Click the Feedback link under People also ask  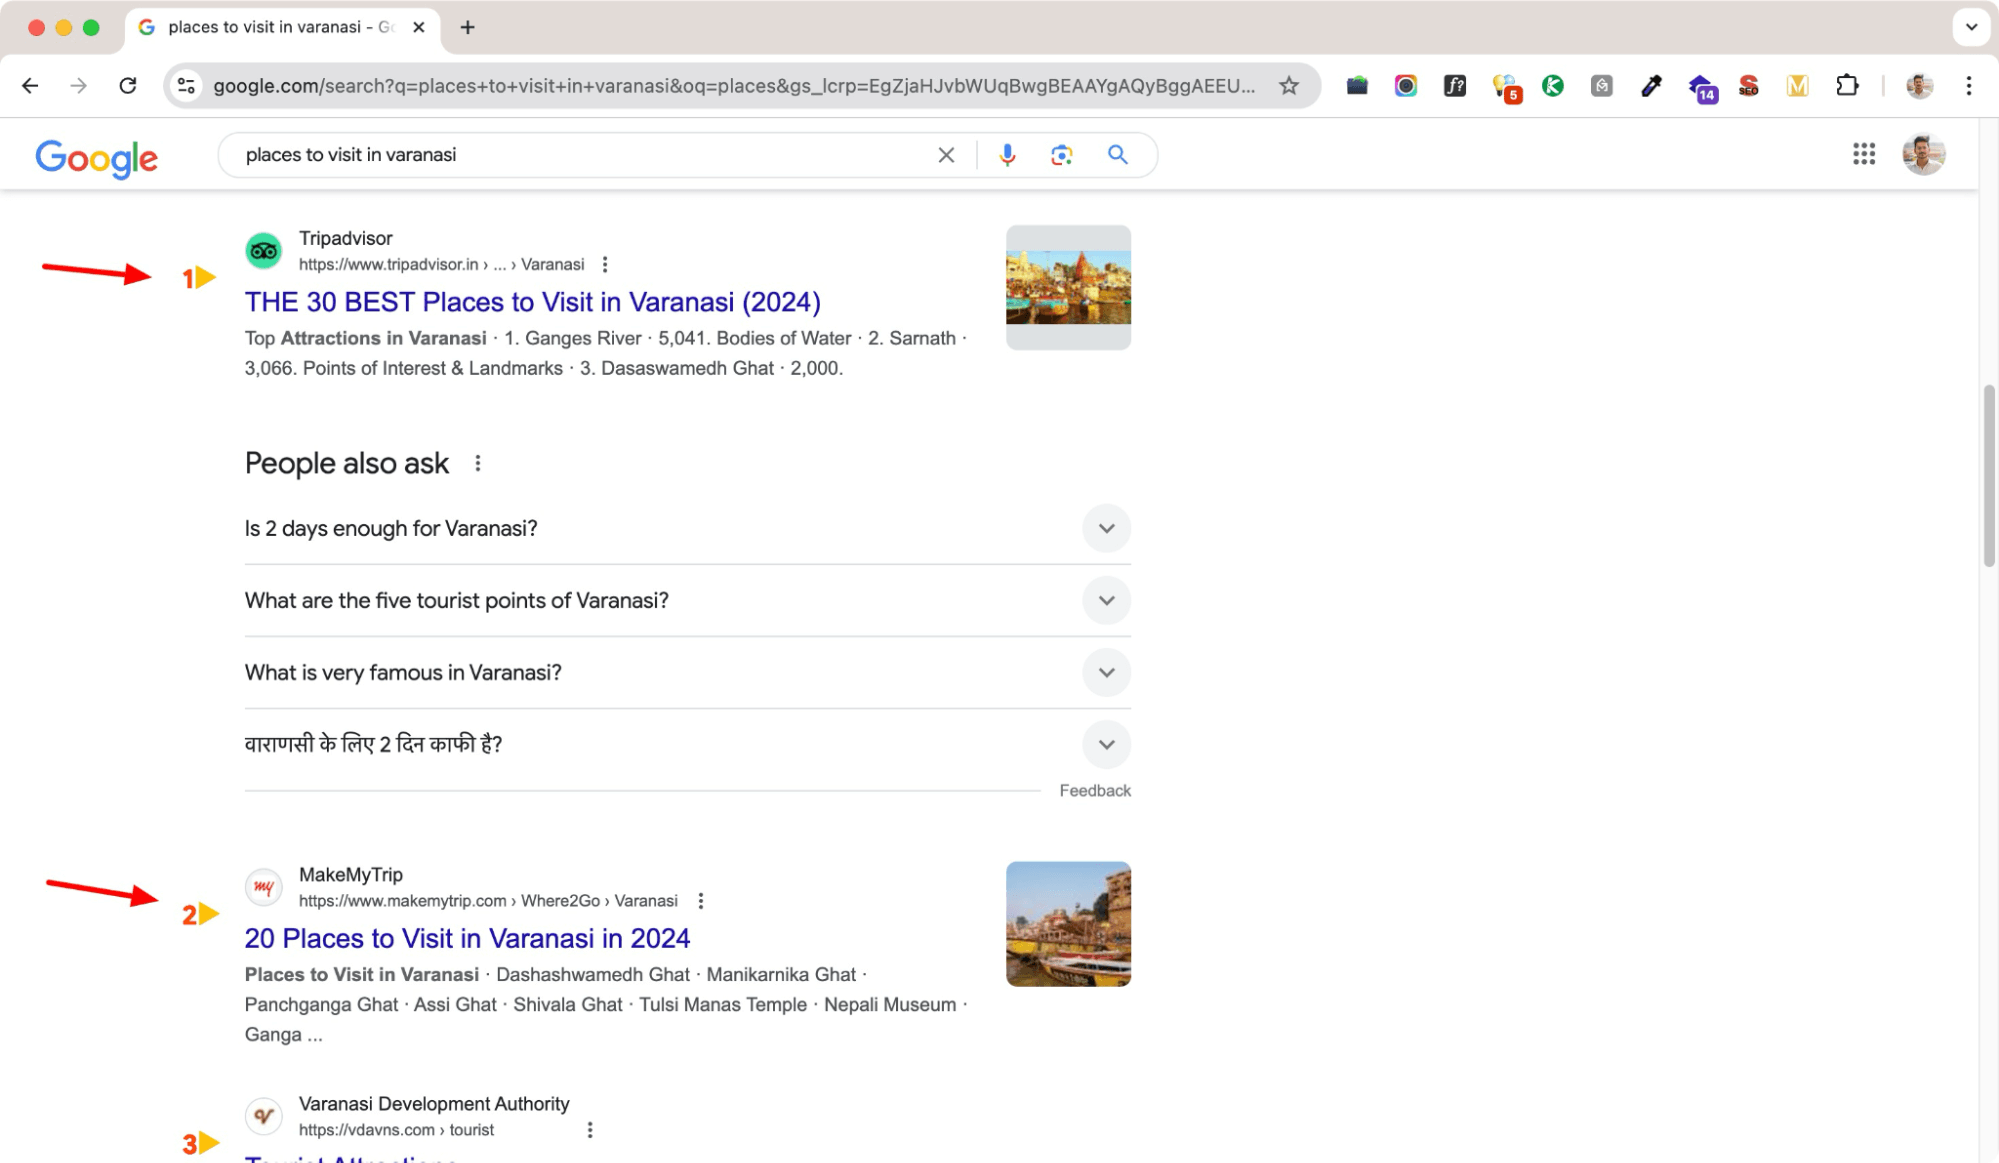click(1094, 790)
